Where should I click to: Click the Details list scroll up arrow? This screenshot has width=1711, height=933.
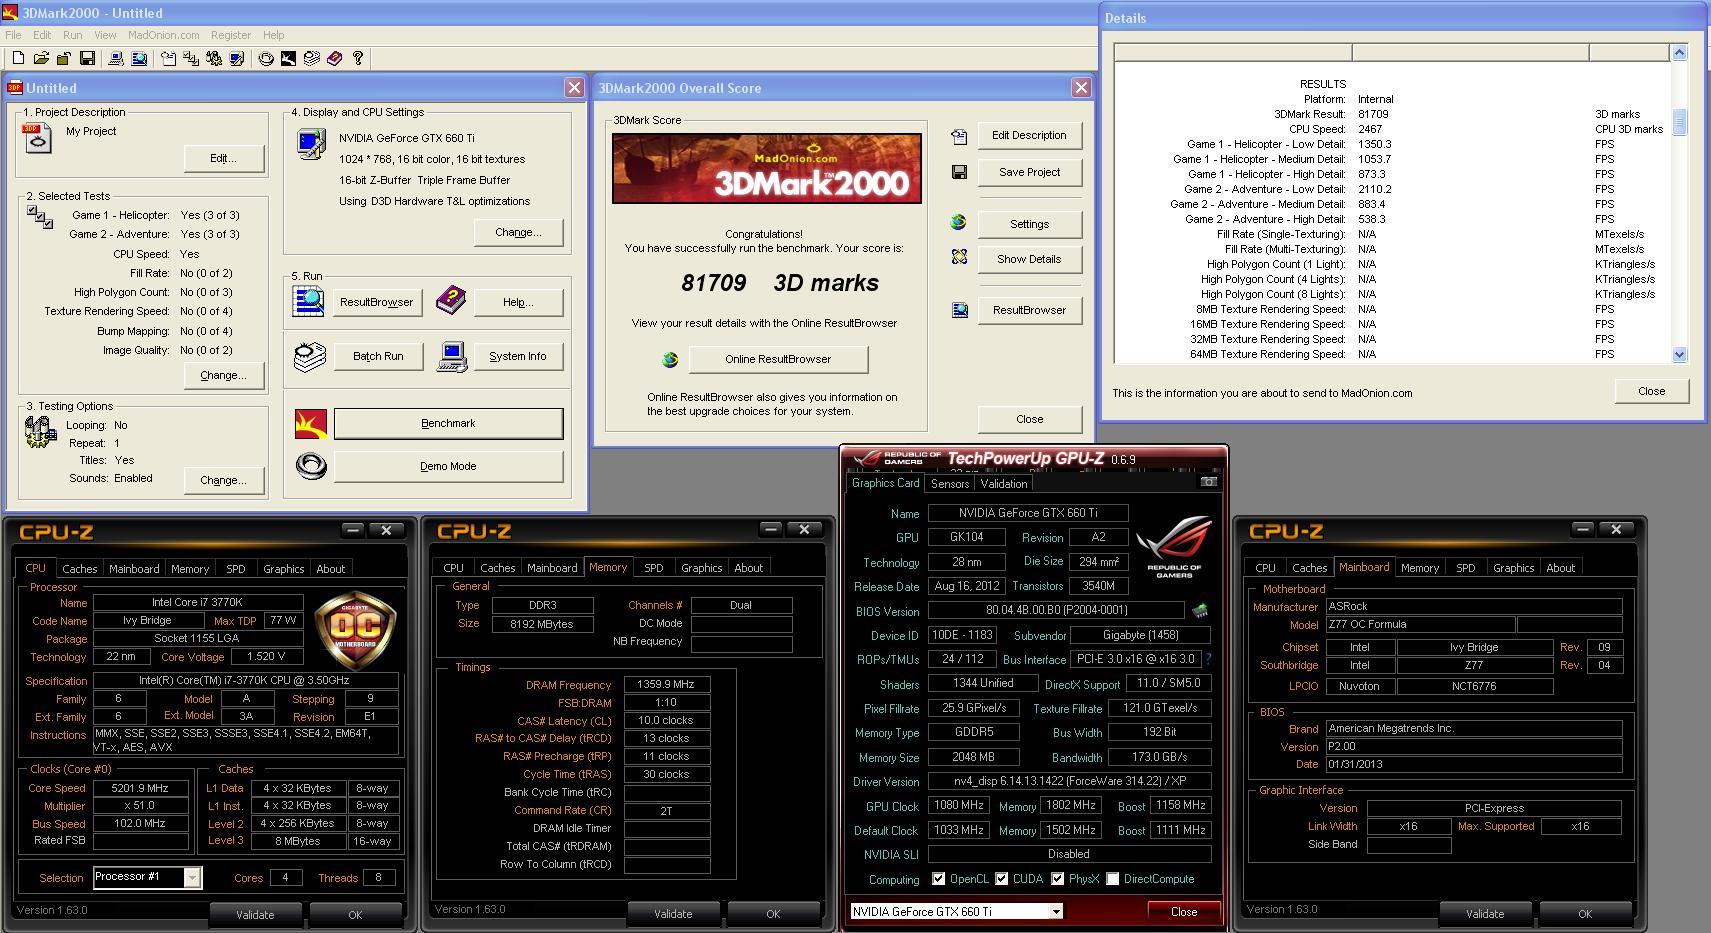click(x=1679, y=52)
